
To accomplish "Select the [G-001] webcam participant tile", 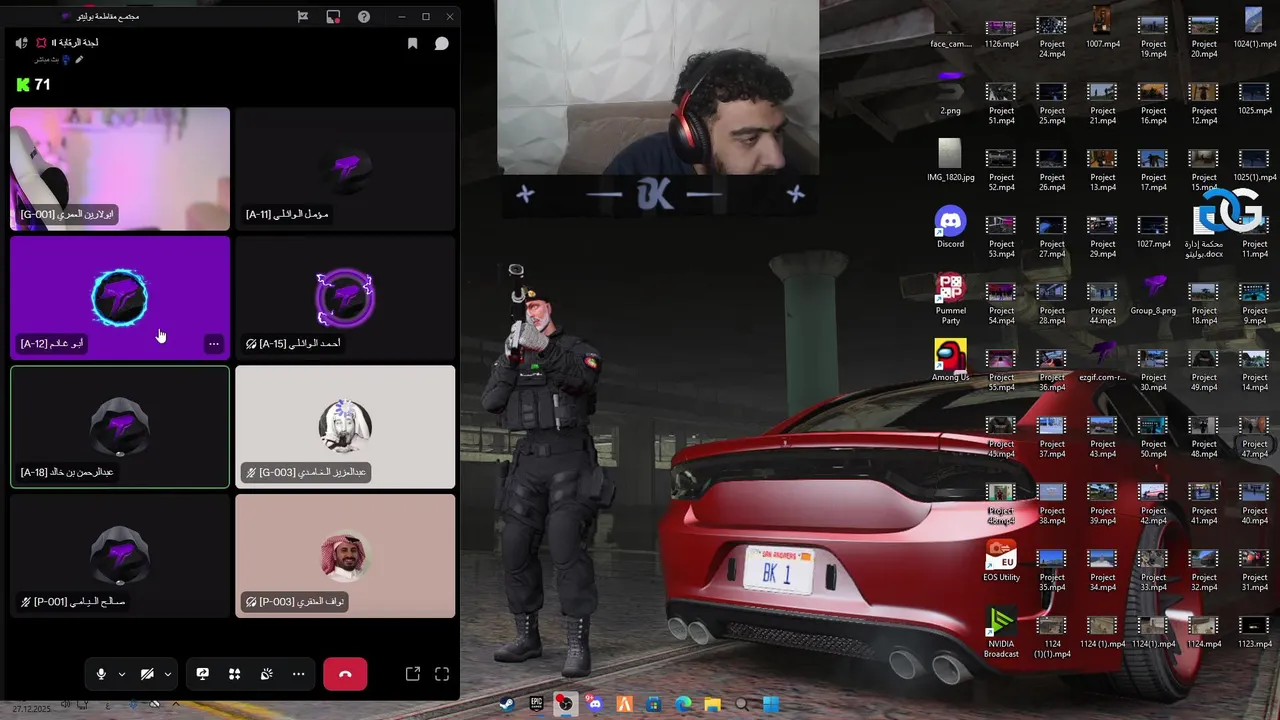I will (120, 169).
